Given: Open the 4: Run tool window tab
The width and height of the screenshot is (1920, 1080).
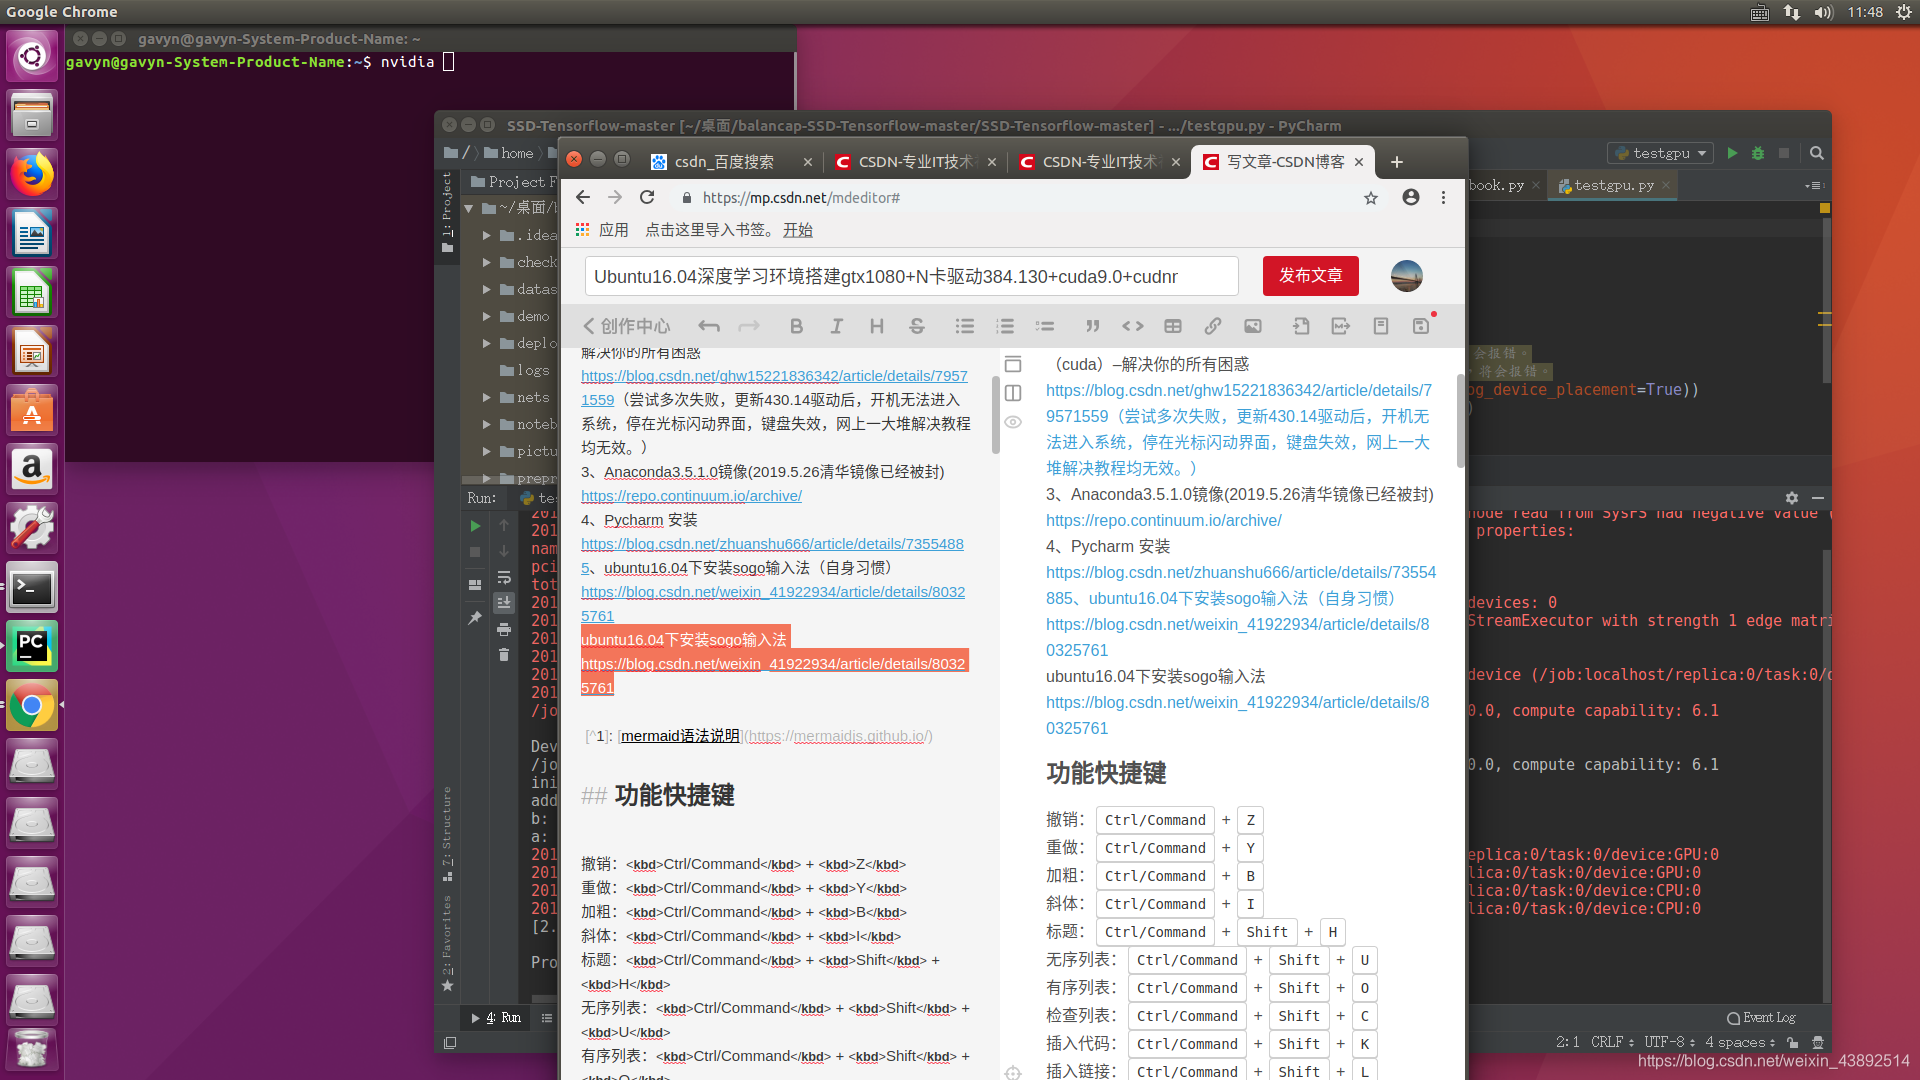Looking at the screenshot, I should [497, 1018].
